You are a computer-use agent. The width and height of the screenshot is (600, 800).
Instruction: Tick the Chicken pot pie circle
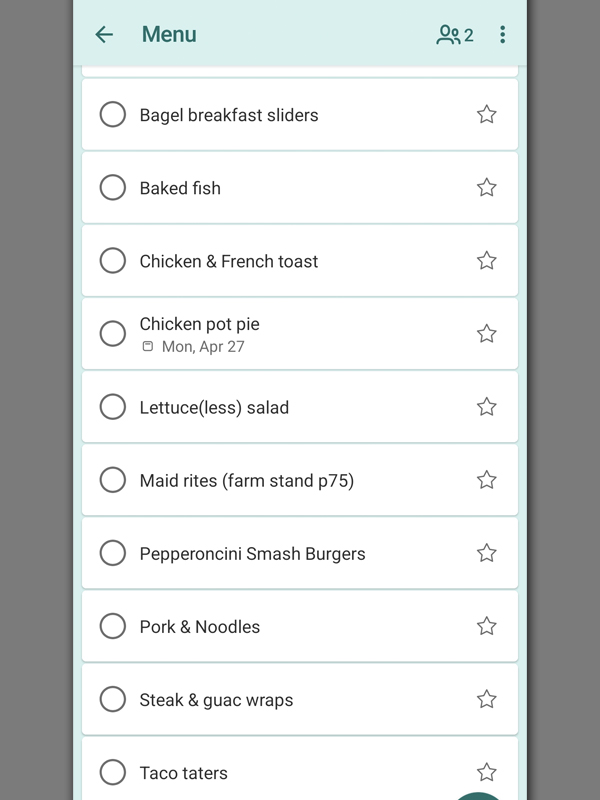tap(113, 334)
